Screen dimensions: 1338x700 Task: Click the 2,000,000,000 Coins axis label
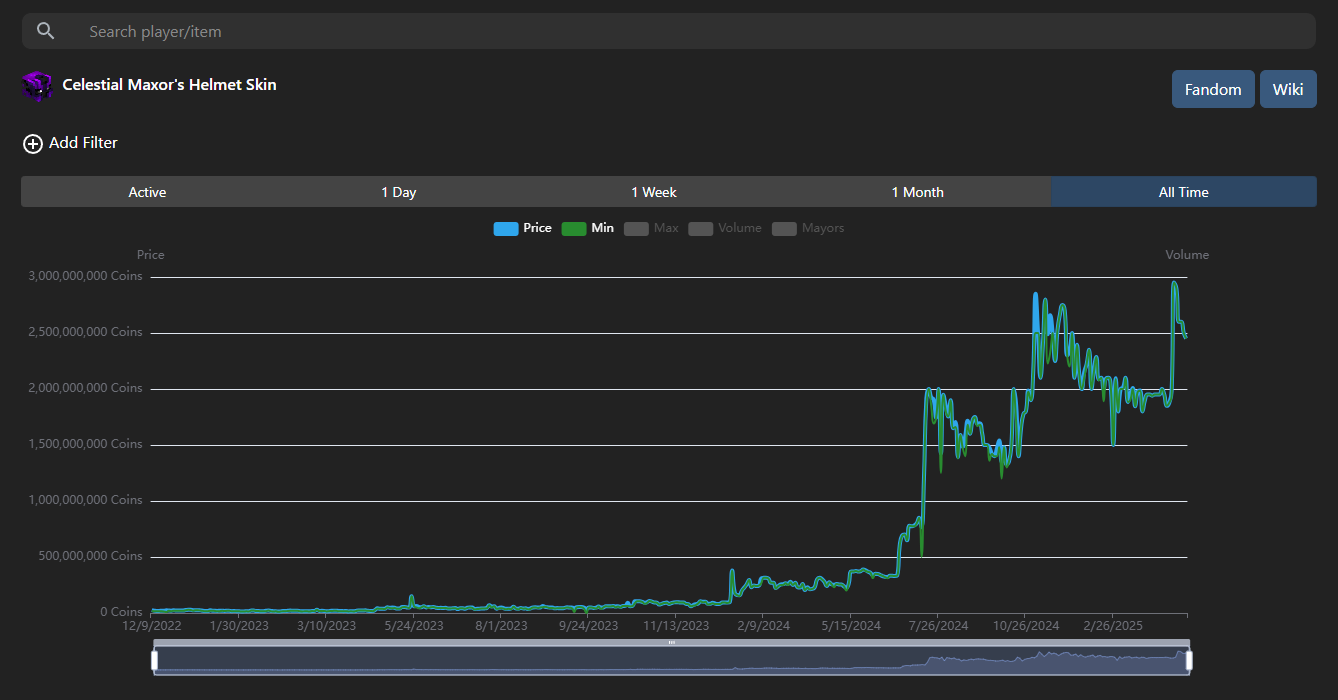click(85, 388)
